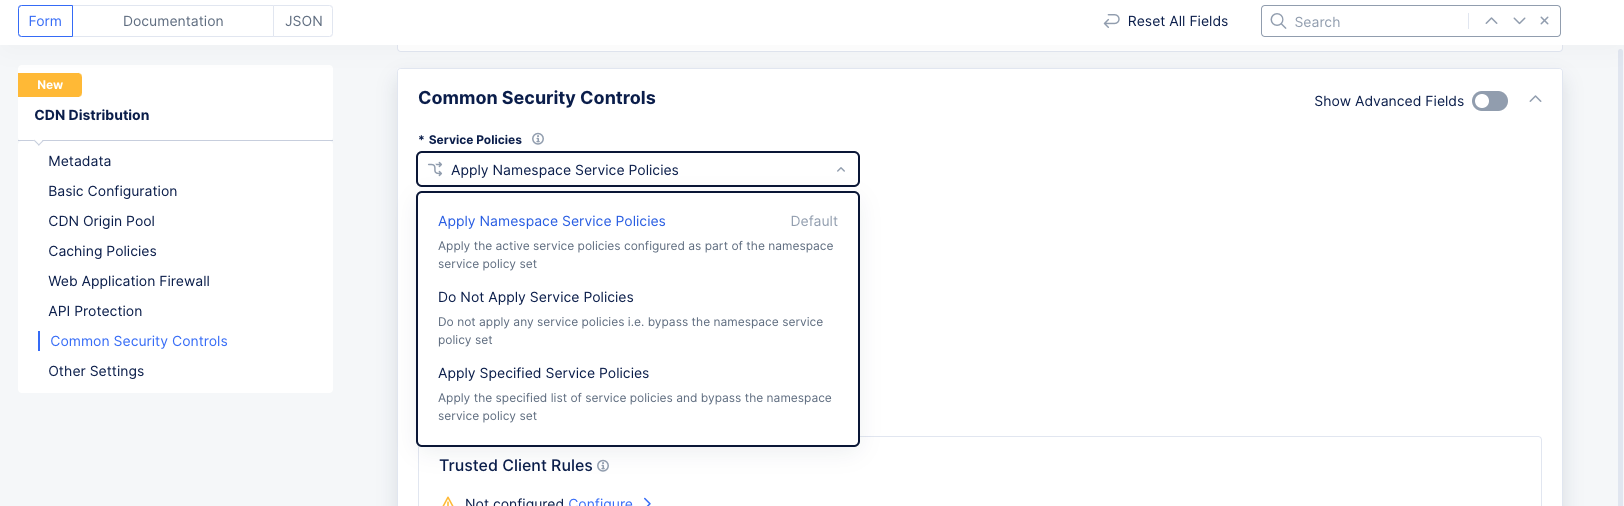Collapse the Common Security Controls section
The image size is (1624, 506).
click(1535, 100)
